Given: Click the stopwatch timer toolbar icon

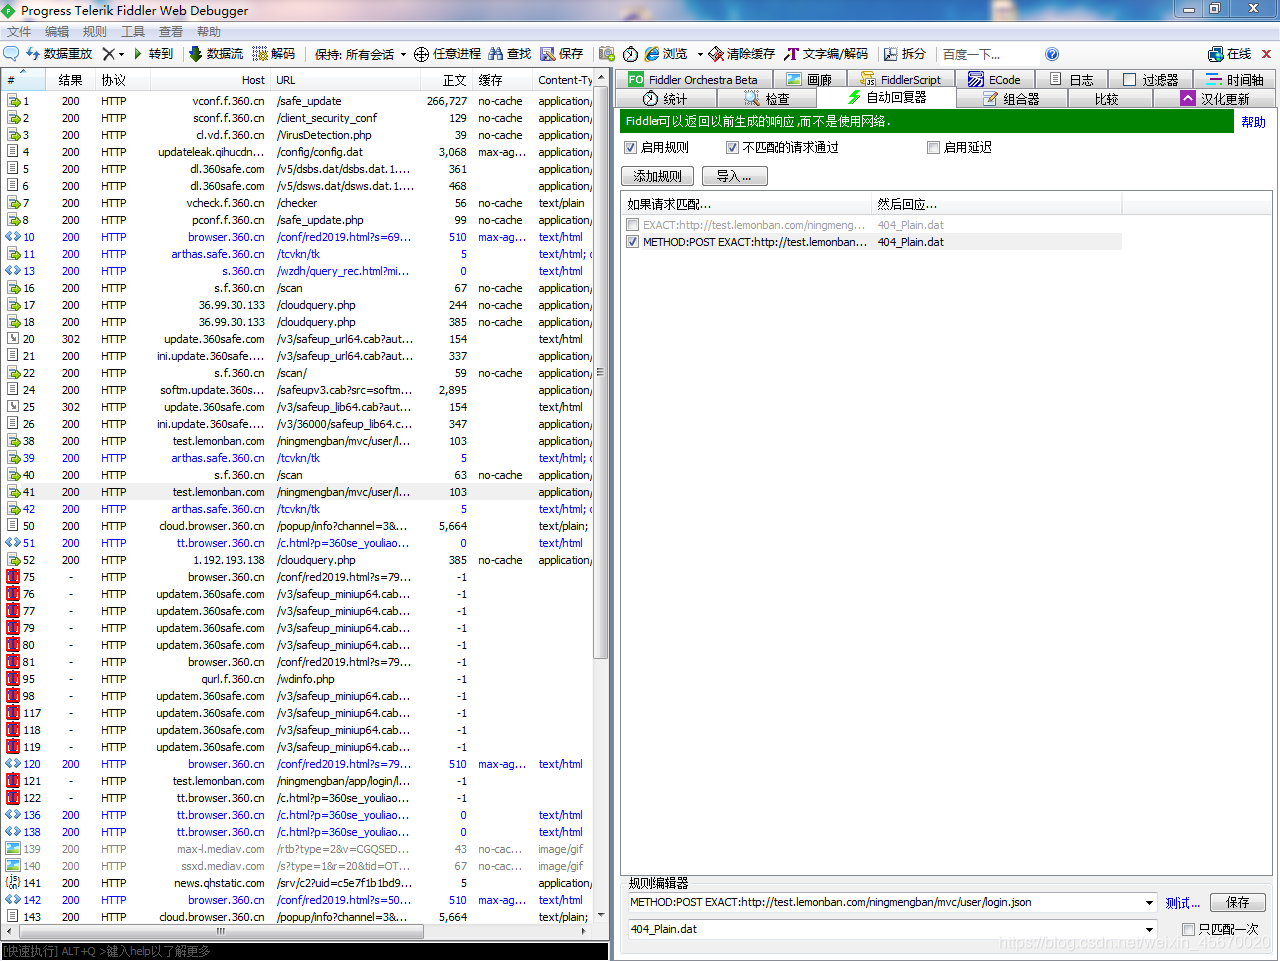Looking at the screenshot, I should [x=630, y=54].
